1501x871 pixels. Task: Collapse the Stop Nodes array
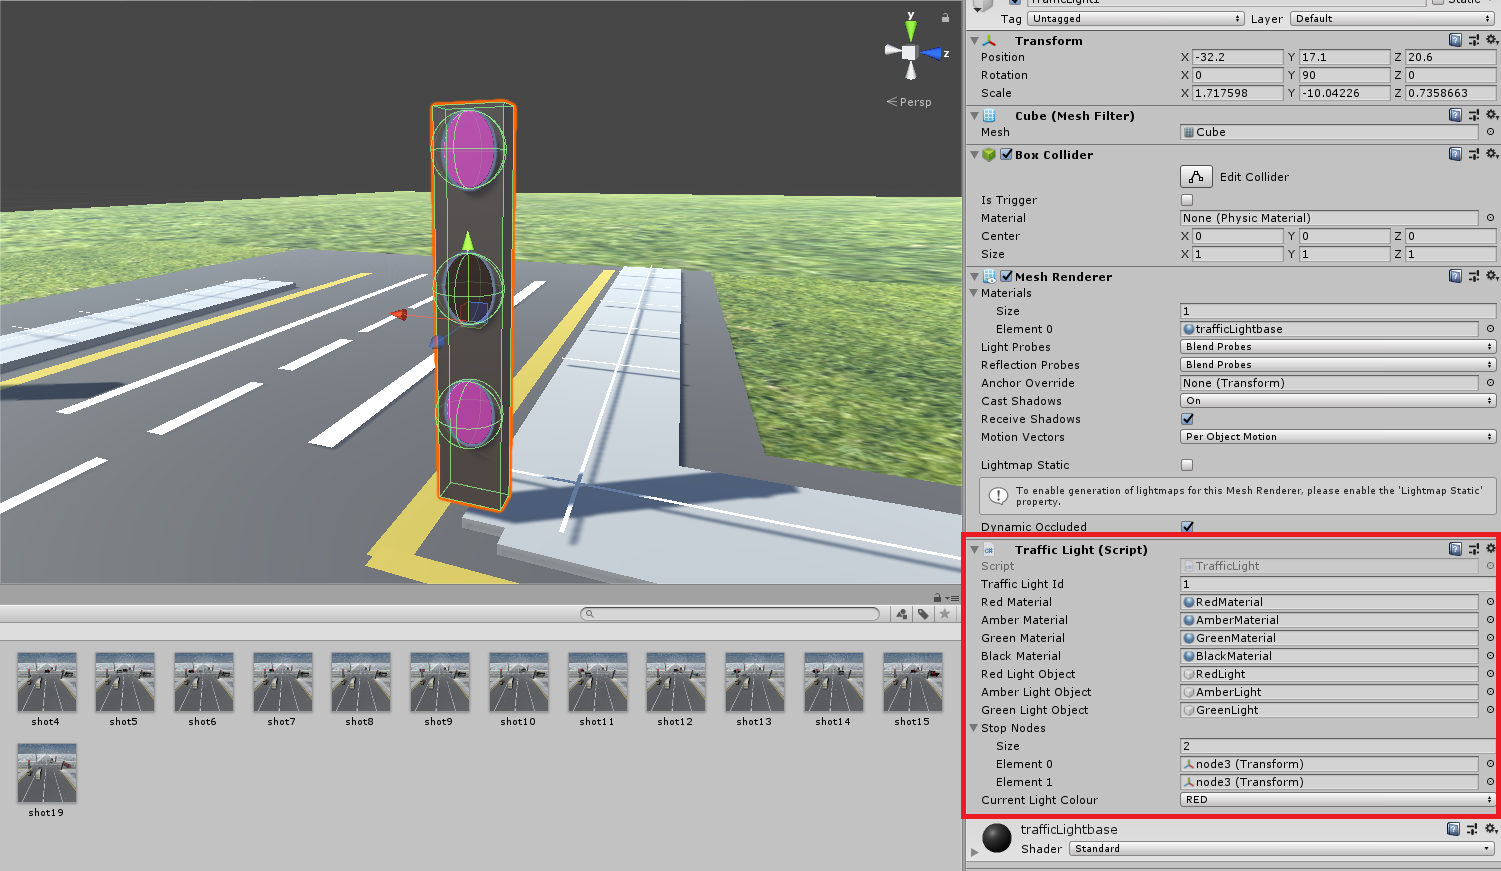[x=974, y=728]
